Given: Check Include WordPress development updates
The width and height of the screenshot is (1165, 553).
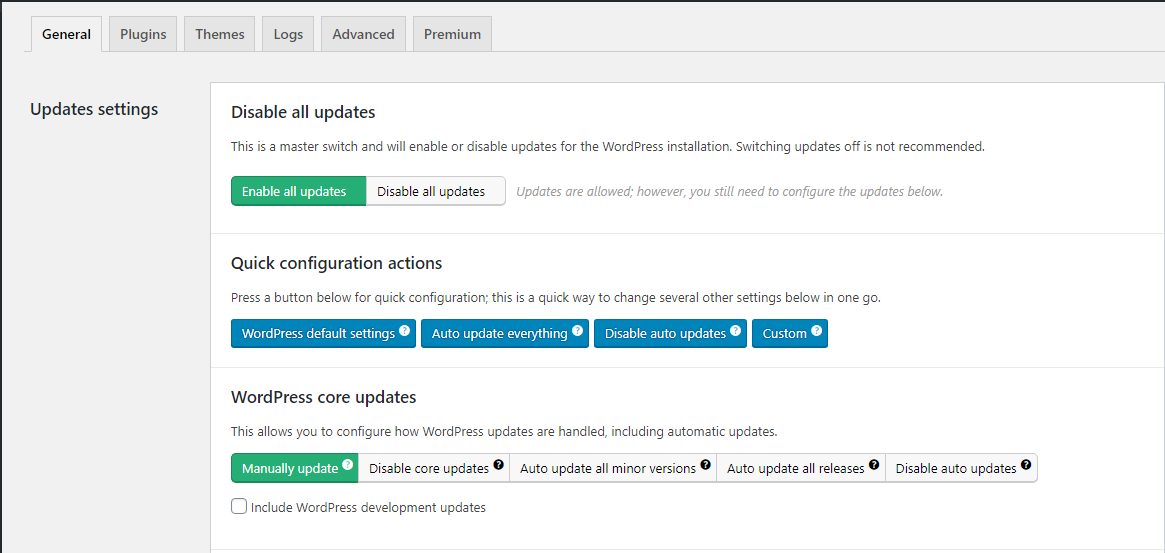Looking at the screenshot, I should 239,507.
